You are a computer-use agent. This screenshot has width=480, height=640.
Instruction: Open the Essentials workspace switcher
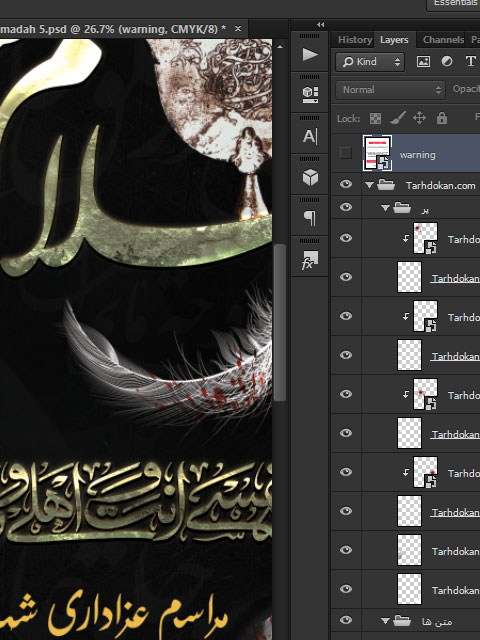pyautogui.click(x=453, y=4)
